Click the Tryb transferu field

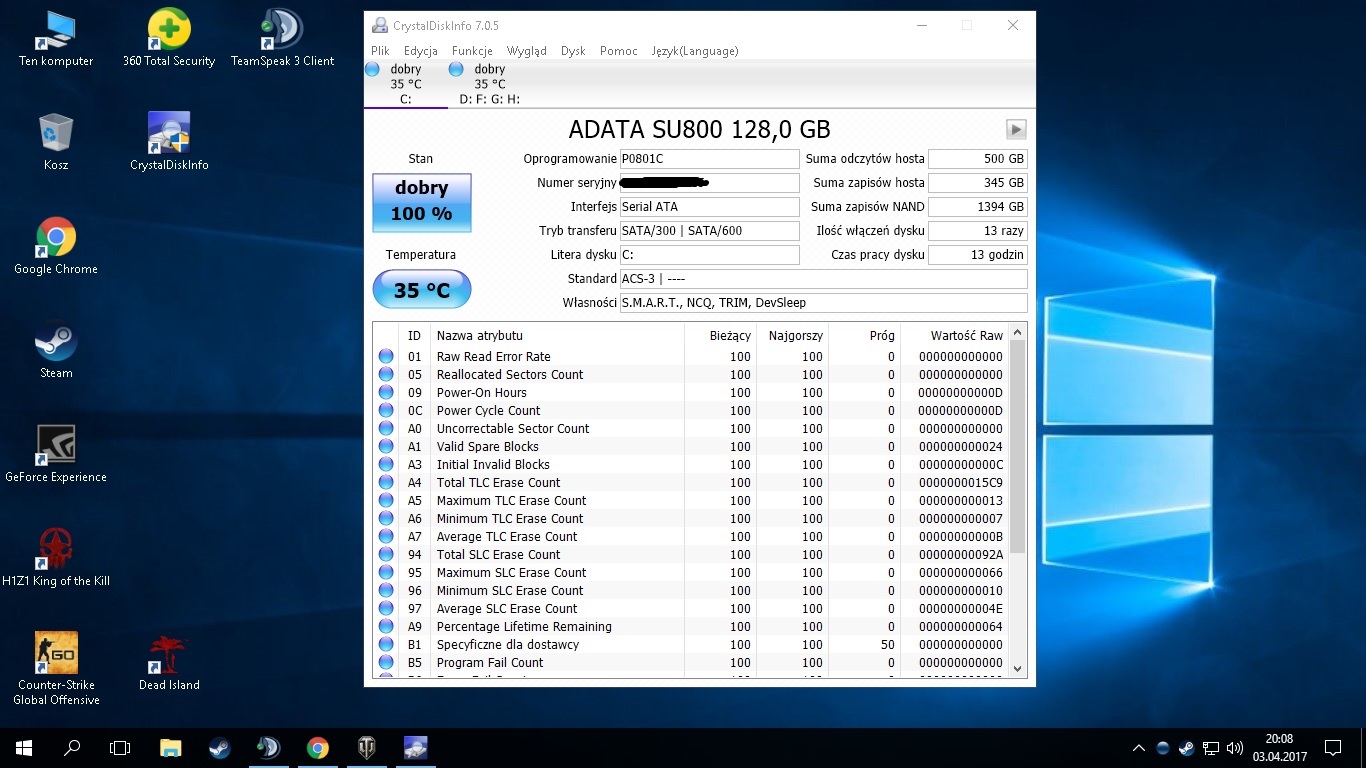pos(710,231)
